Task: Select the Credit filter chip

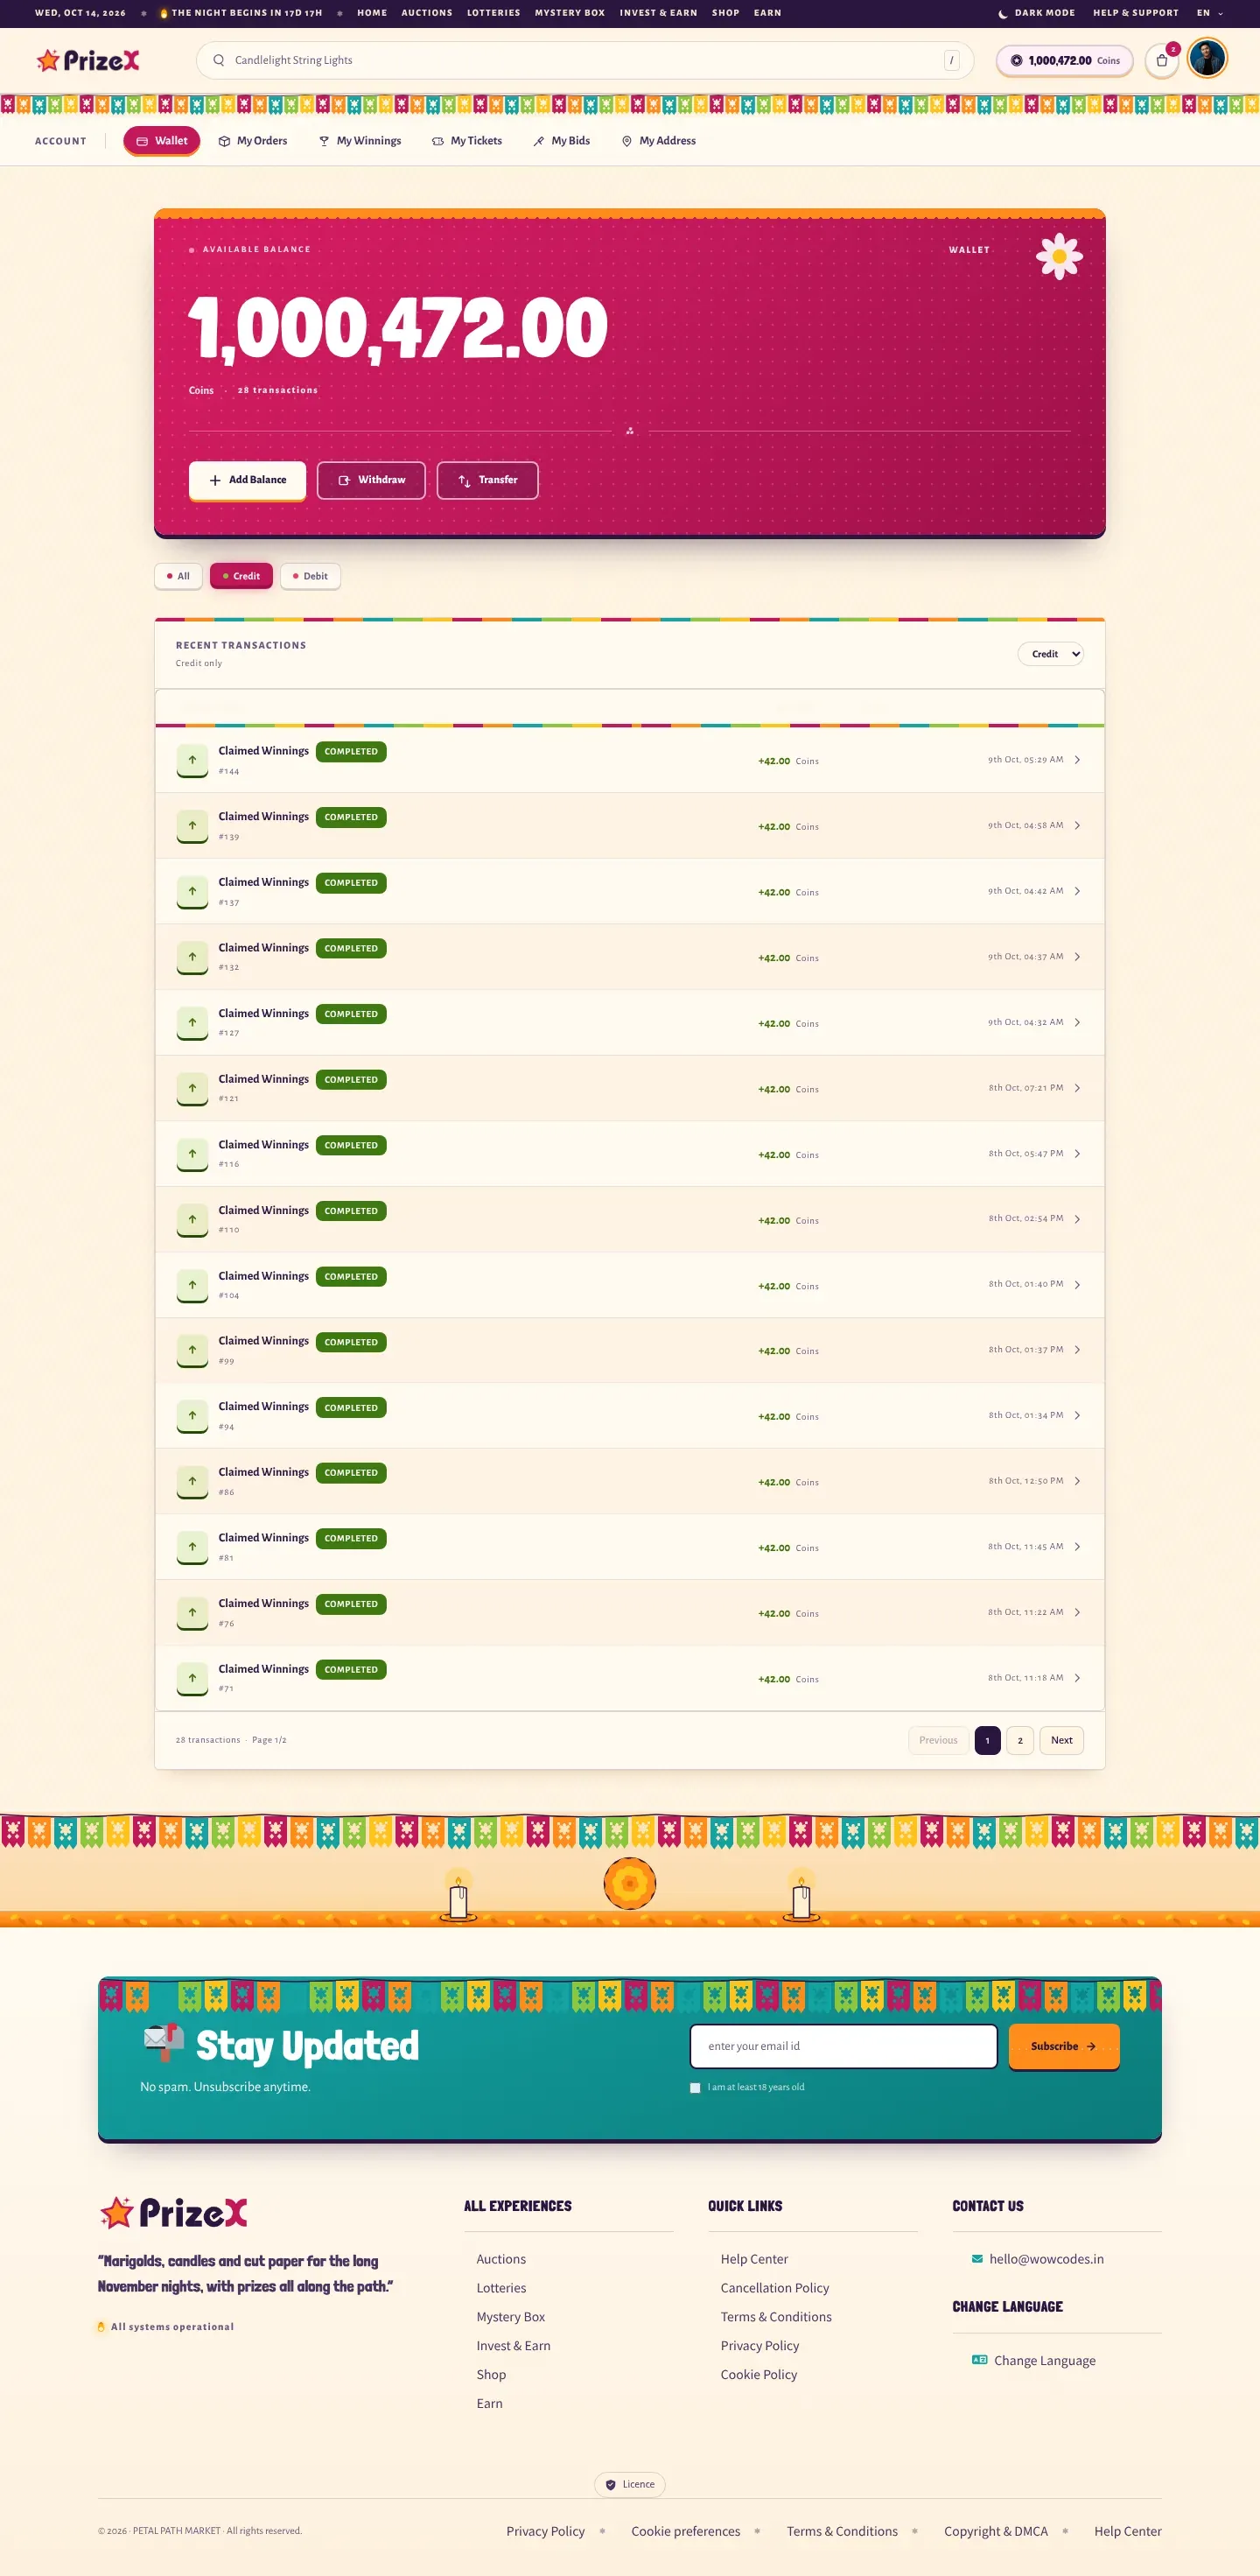Action: pyautogui.click(x=241, y=576)
